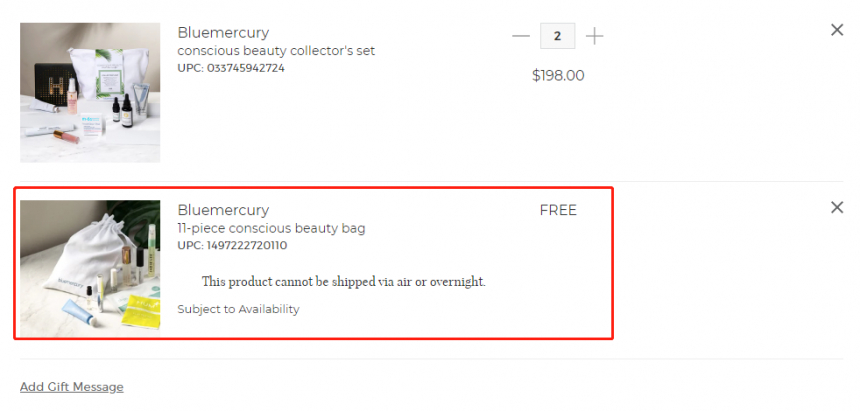The width and height of the screenshot is (860, 411).
Task: Click the FREE price label
Action: click(x=558, y=211)
